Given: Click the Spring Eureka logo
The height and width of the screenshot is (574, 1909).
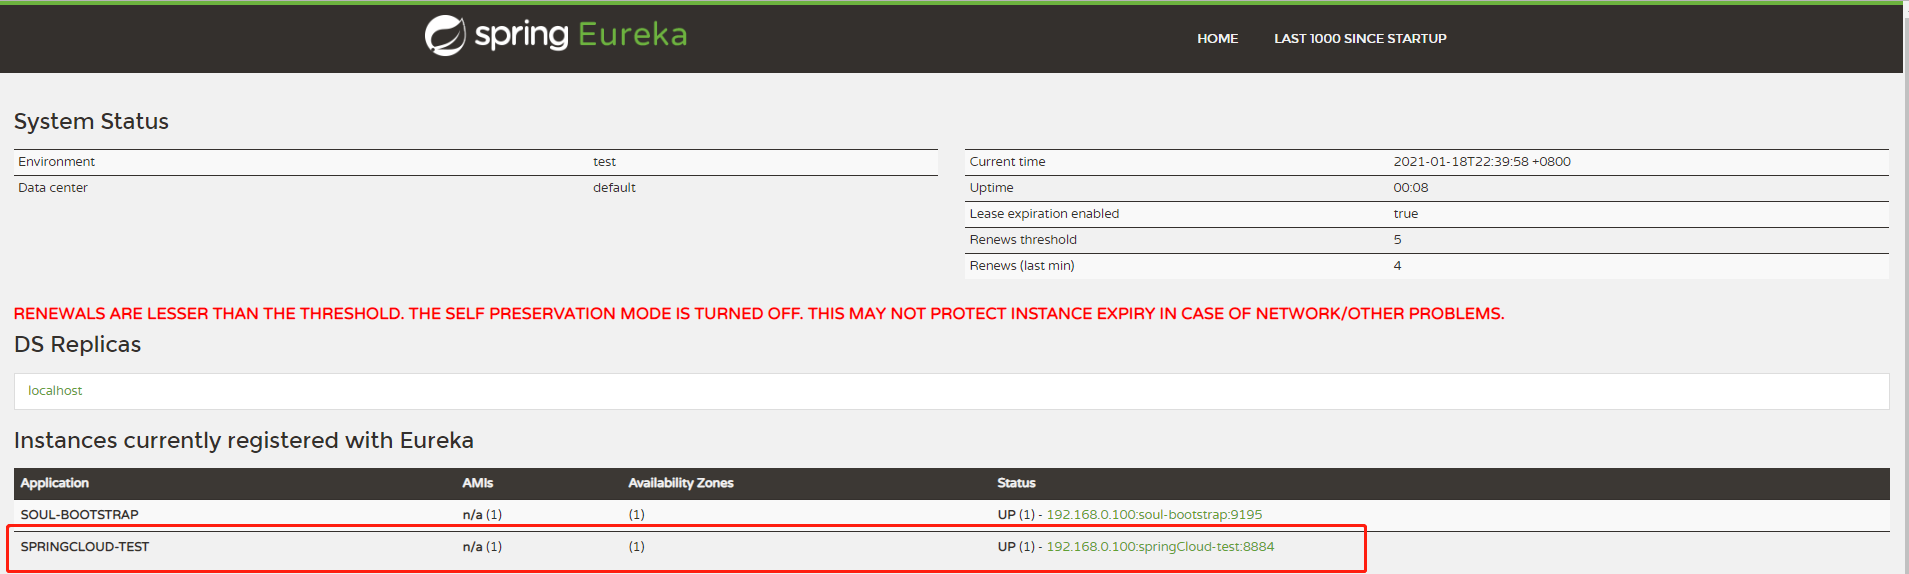Looking at the screenshot, I should pyautogui.click(x=556, y=35).
